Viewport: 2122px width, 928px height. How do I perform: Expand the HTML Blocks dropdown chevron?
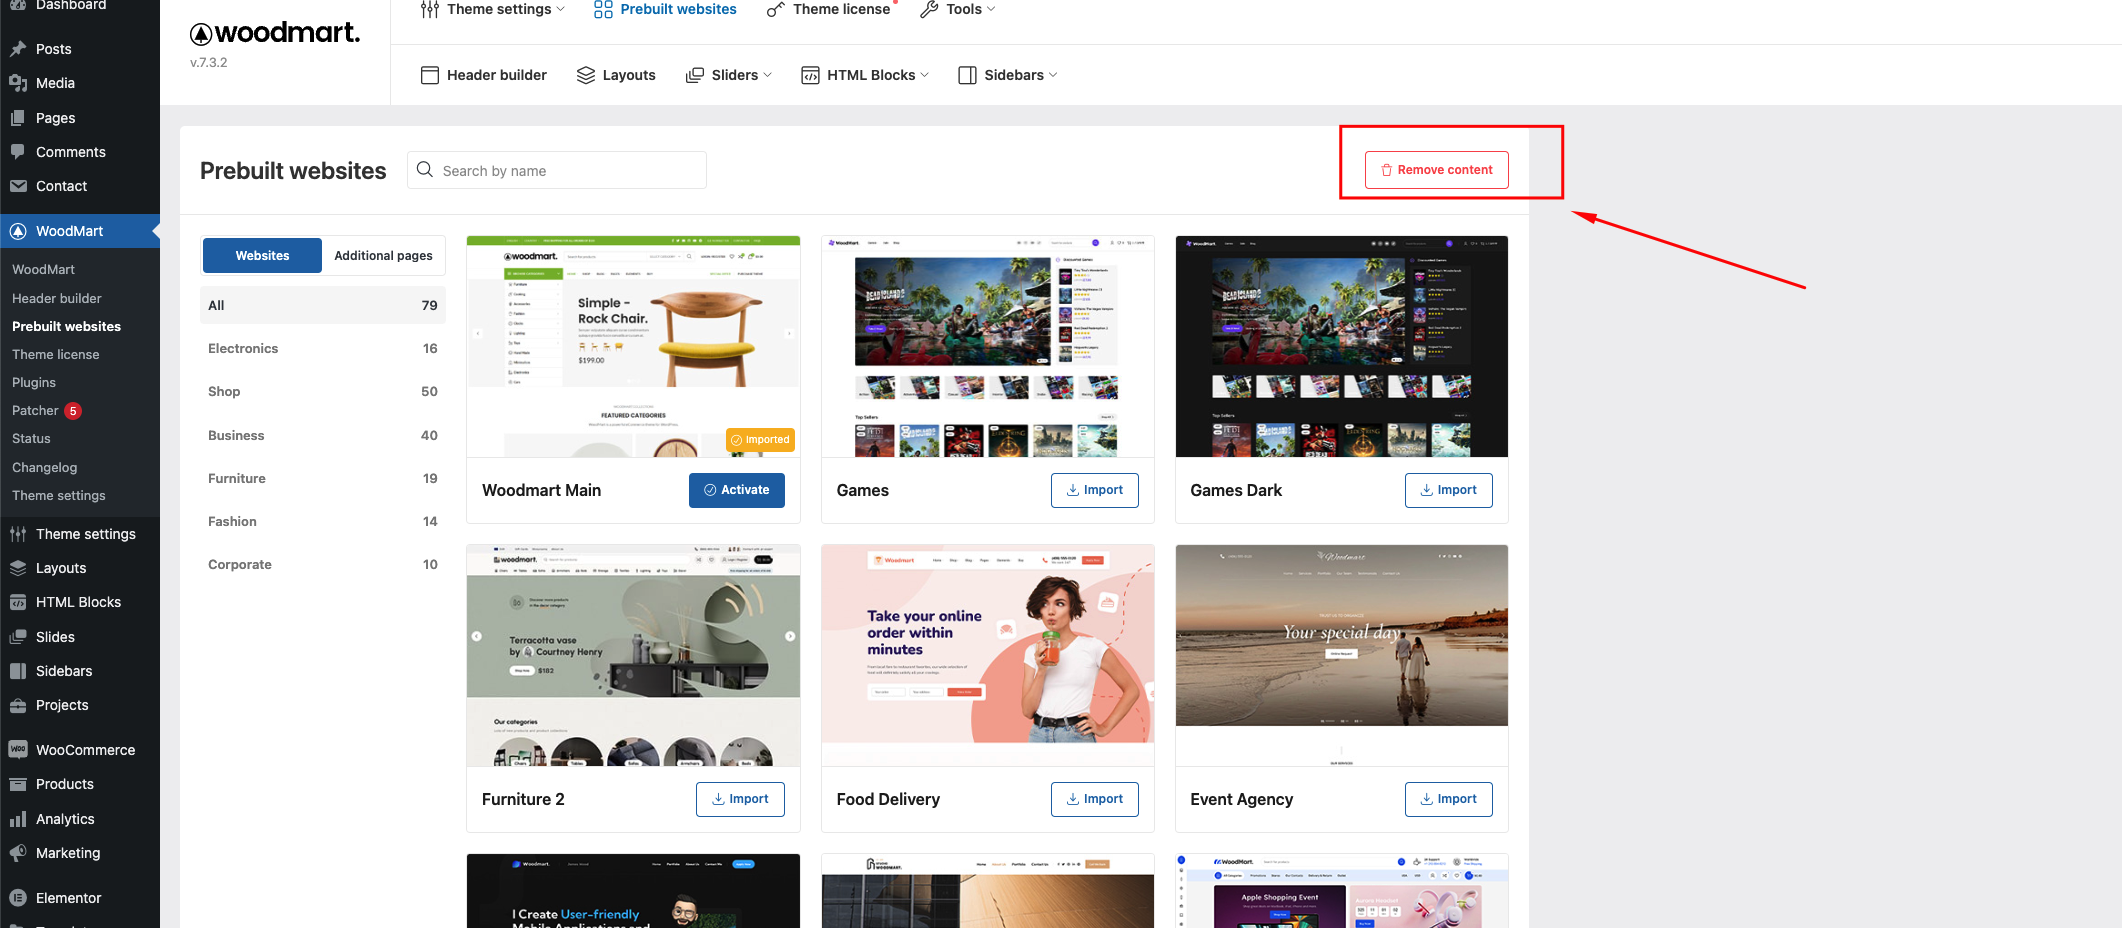click(x=924, y=75)
